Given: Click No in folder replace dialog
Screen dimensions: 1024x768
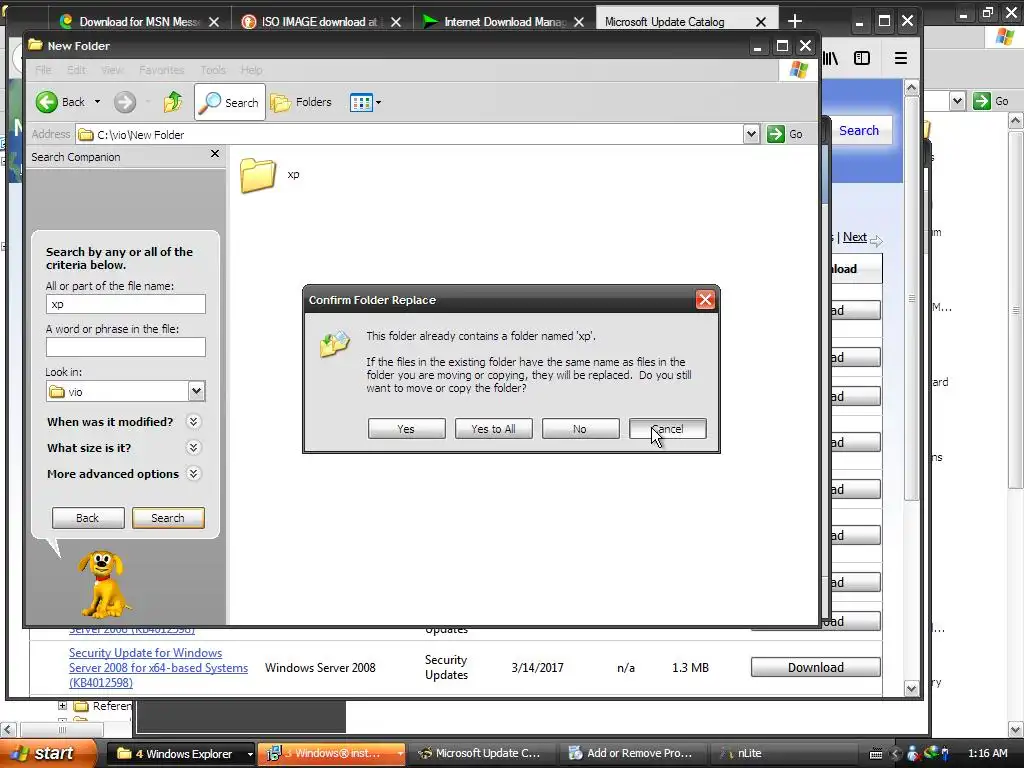Looking at the screenshot, I should point(580,429).
